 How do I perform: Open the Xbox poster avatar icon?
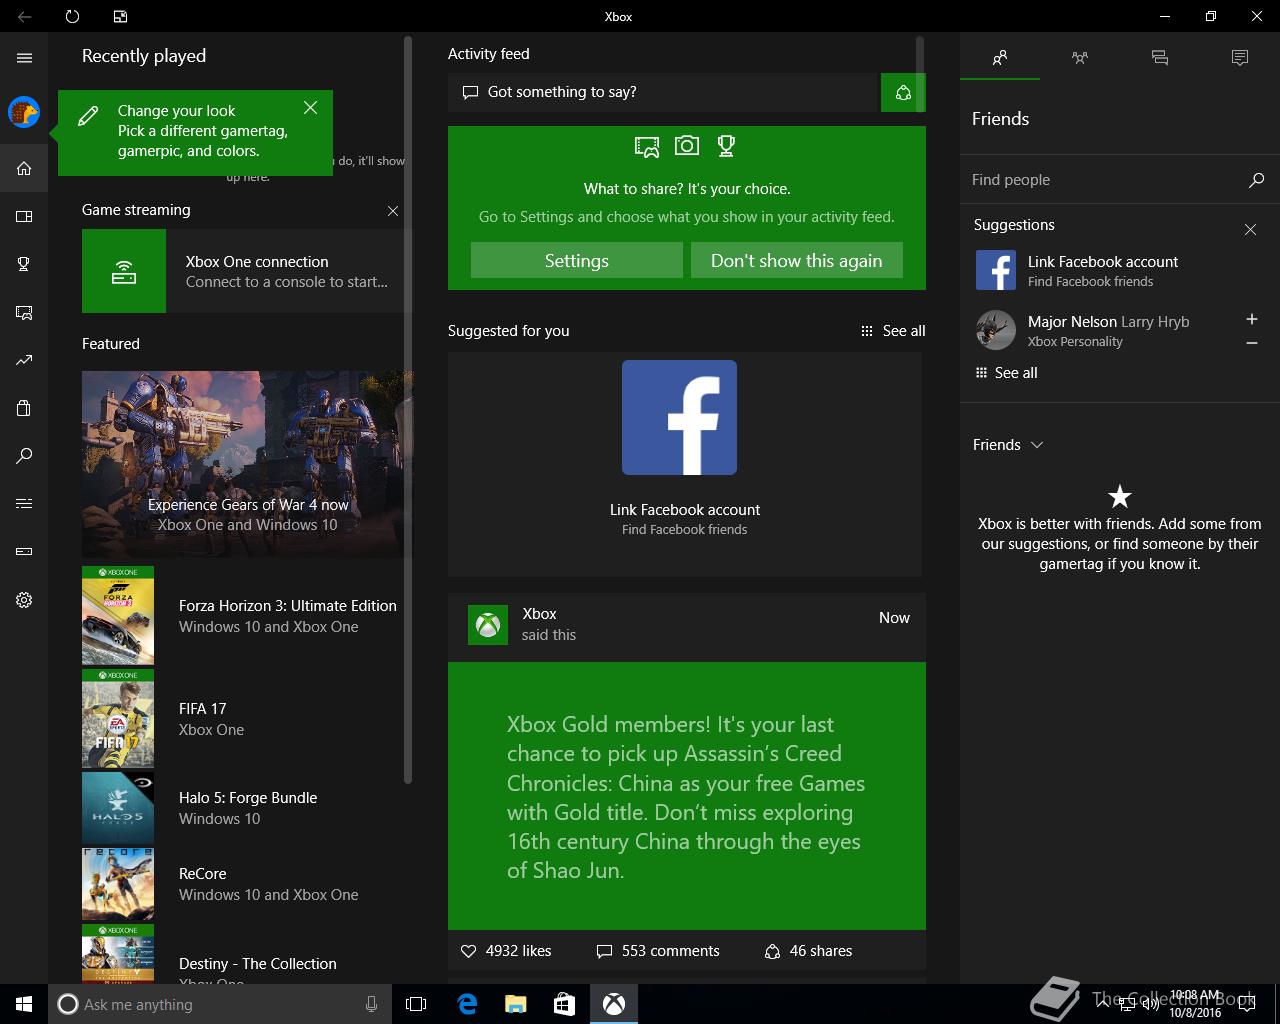point(488,625)
